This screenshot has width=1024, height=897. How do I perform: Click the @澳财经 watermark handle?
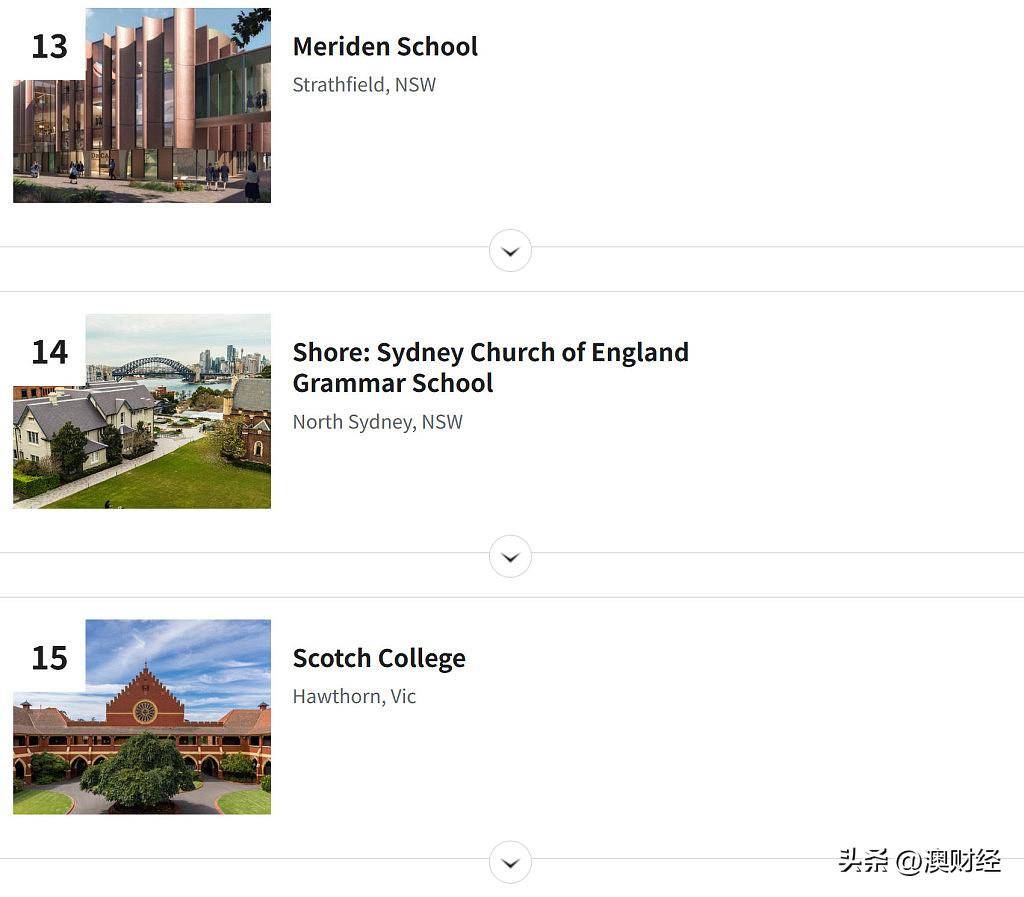[x=948, y=861]
